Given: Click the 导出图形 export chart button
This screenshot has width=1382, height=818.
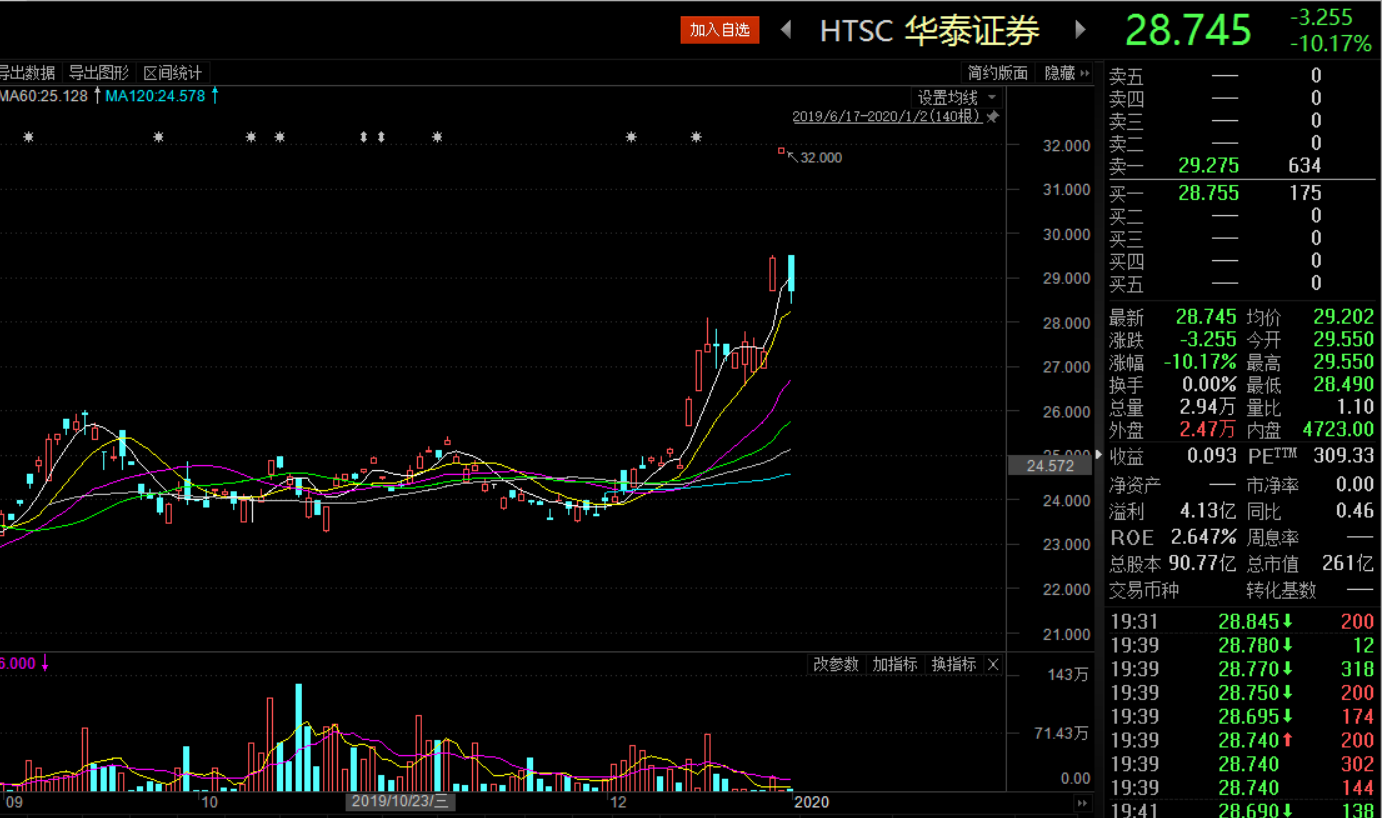Looking at the screenshot, I should tap(99, 73).
